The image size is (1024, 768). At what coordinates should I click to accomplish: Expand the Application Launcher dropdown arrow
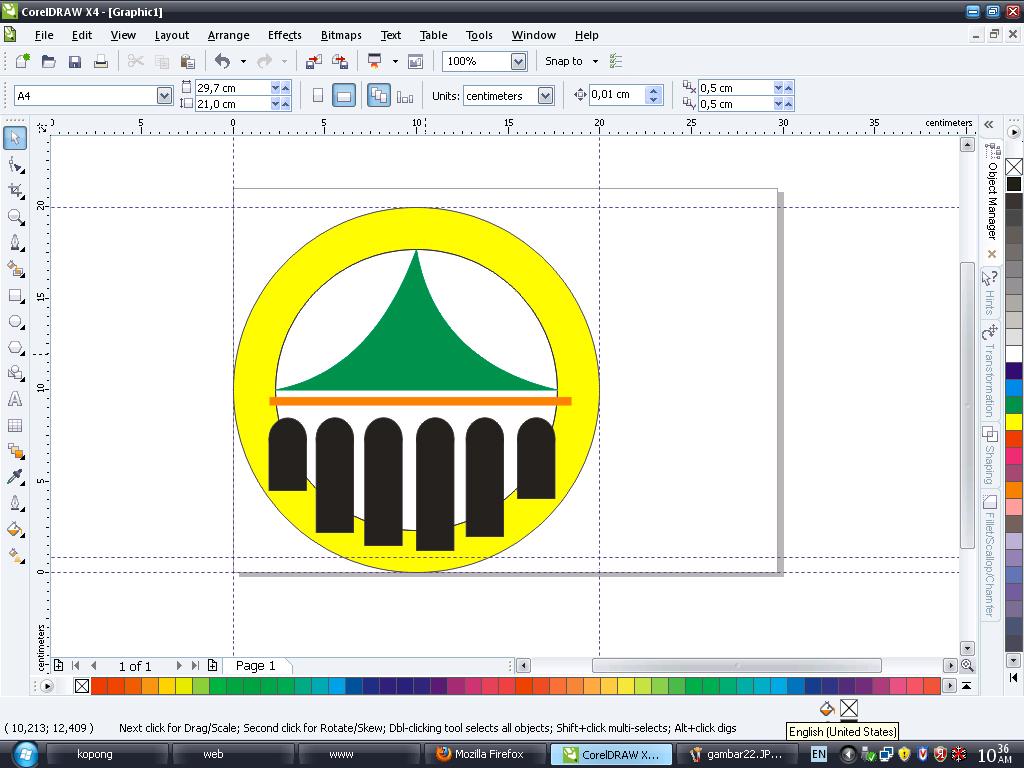[x=395, y=61]
